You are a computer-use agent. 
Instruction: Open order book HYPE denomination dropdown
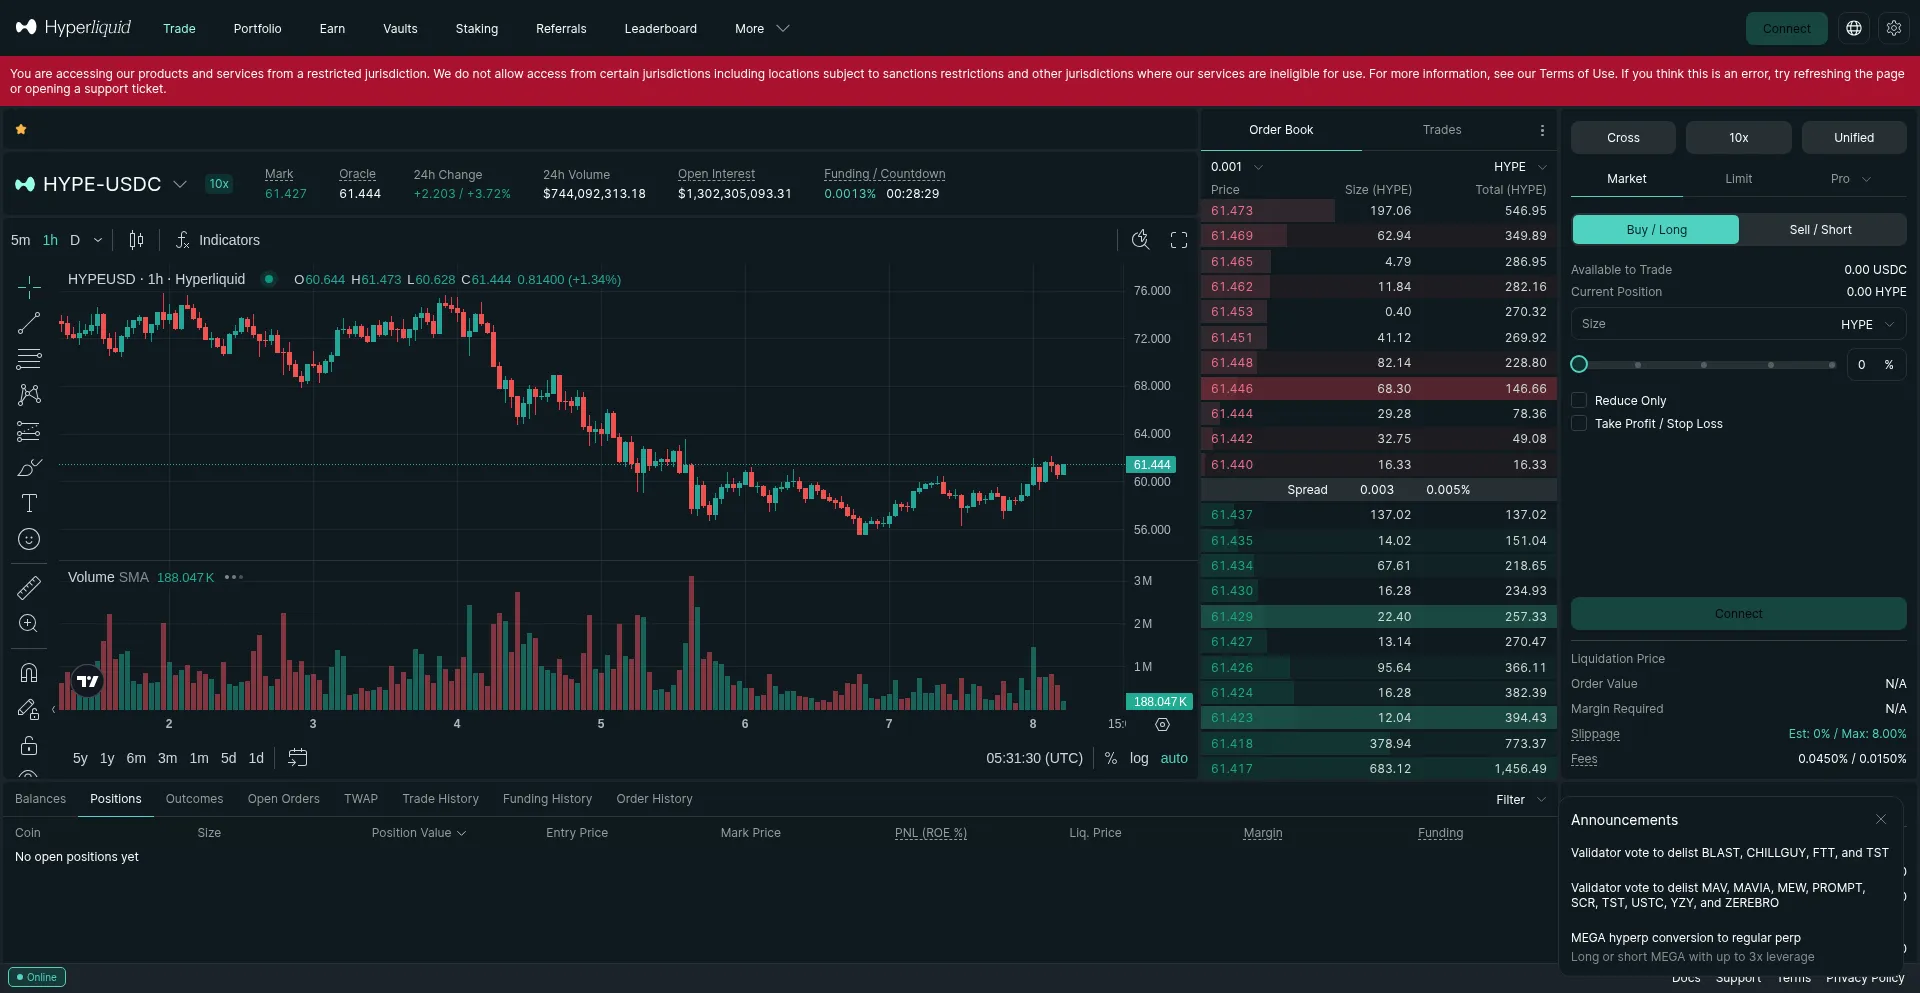point(1521,167)
